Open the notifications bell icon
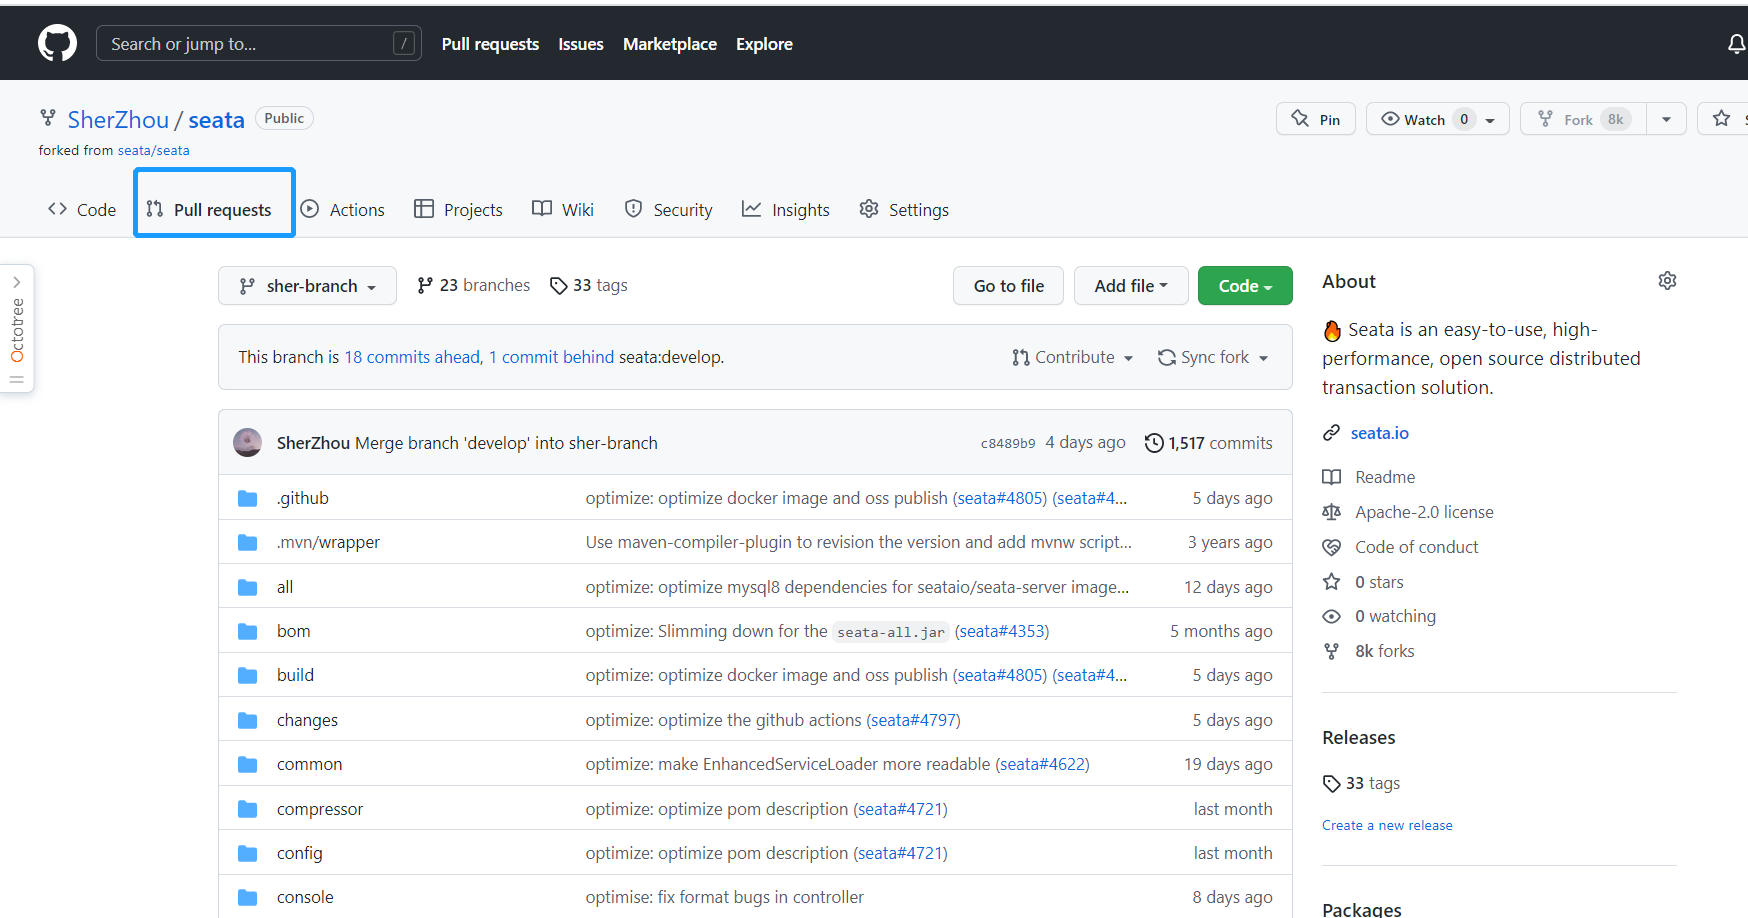Viewport: 1748px width, 918px height. point(1736,44)
